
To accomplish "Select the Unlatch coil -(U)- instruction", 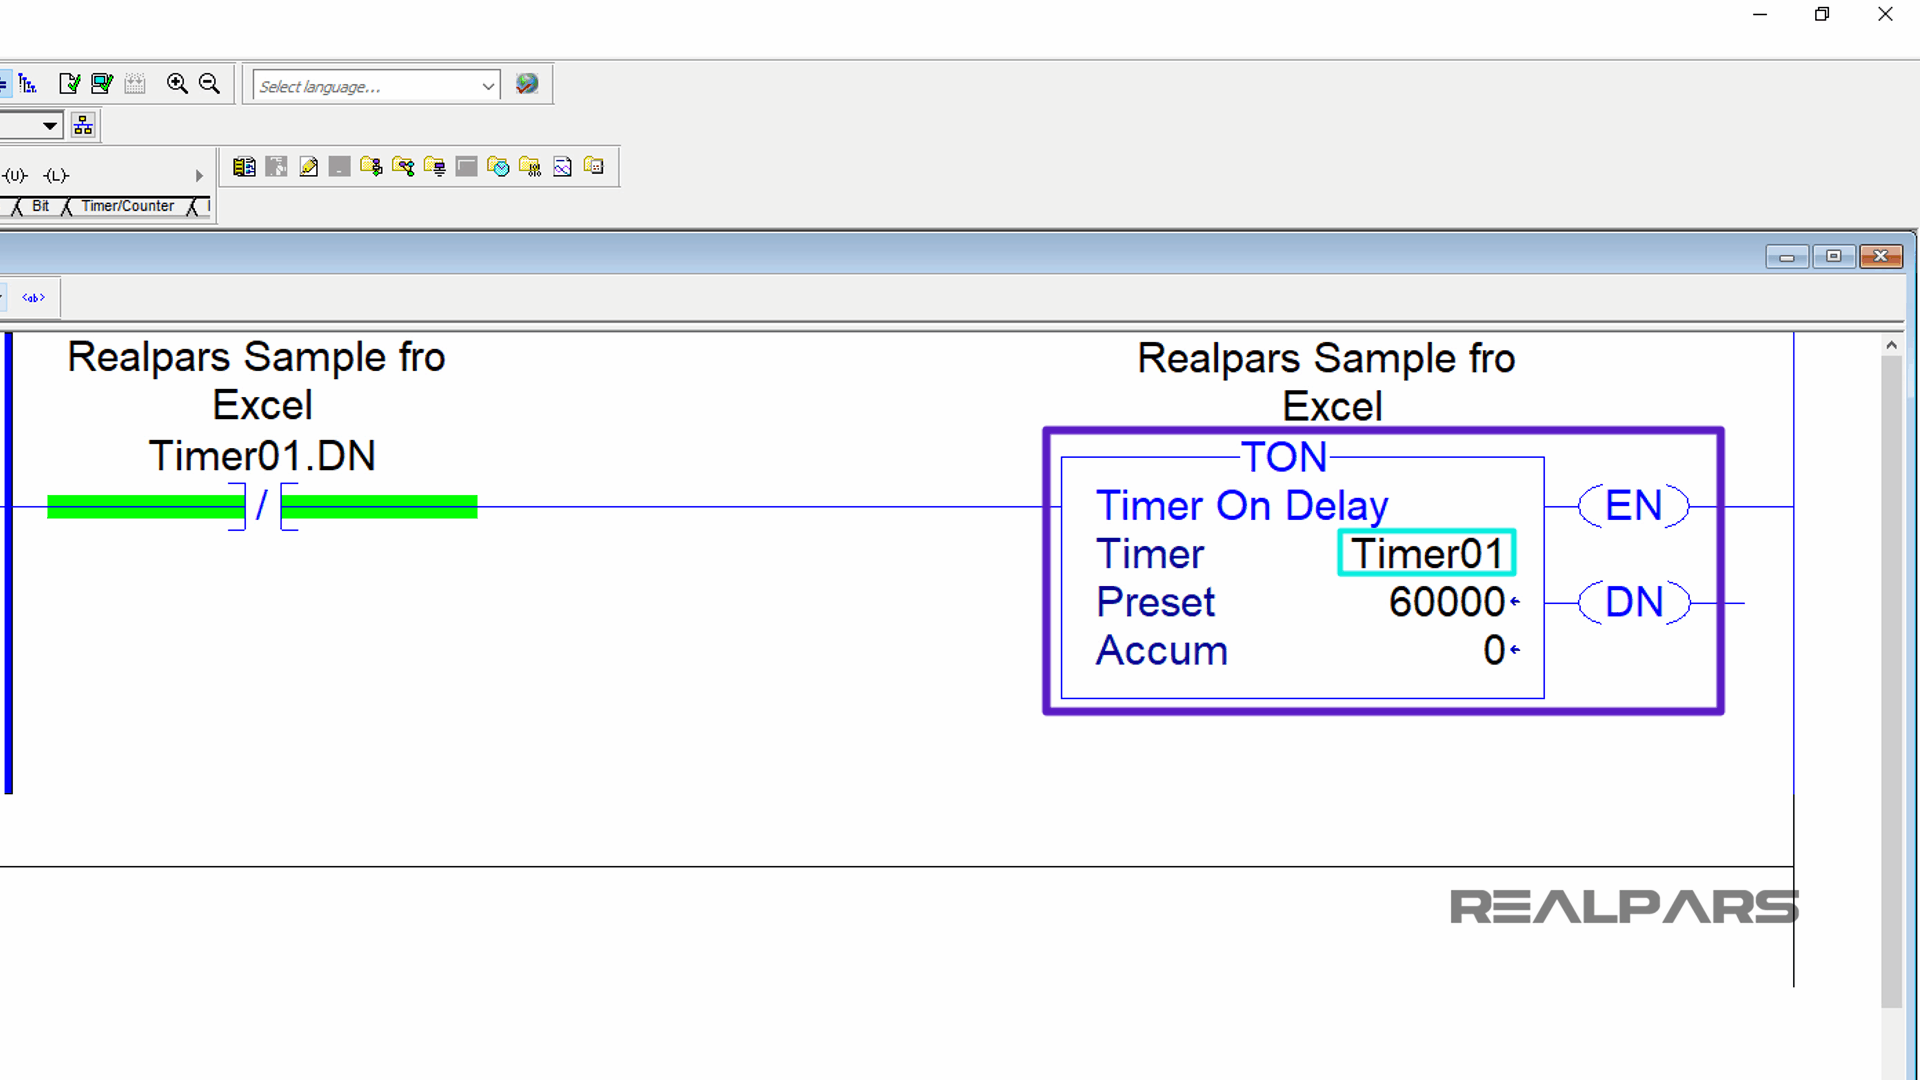I will click(x=13, y=175).
